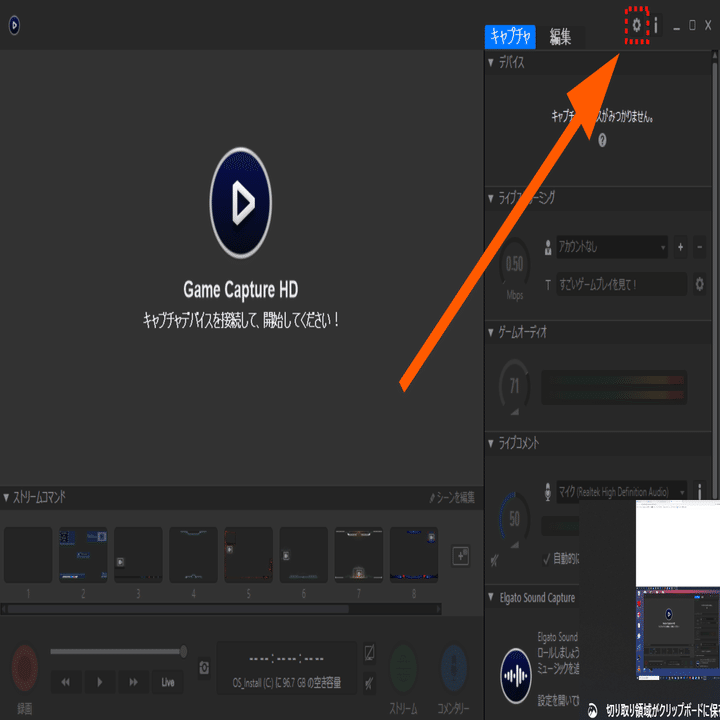Image resolution: width=720 pixels, height=720 pixels.
Task: Select scene thumbnail 8
Action: pyautogui.click(x=414, y=555)
